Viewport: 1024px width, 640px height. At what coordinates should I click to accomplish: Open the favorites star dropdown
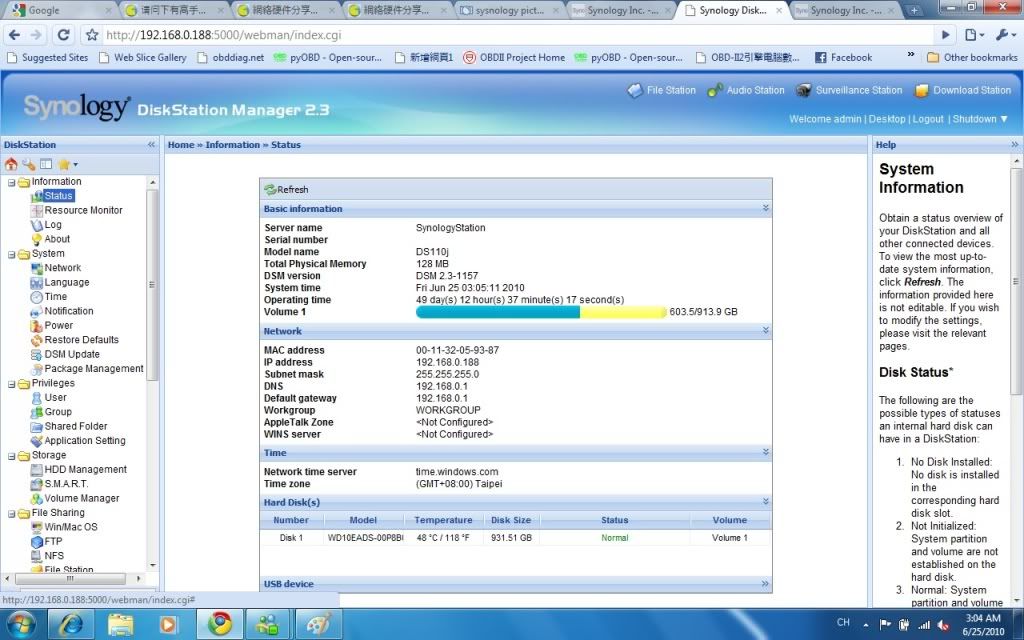(x=67, y=164)
